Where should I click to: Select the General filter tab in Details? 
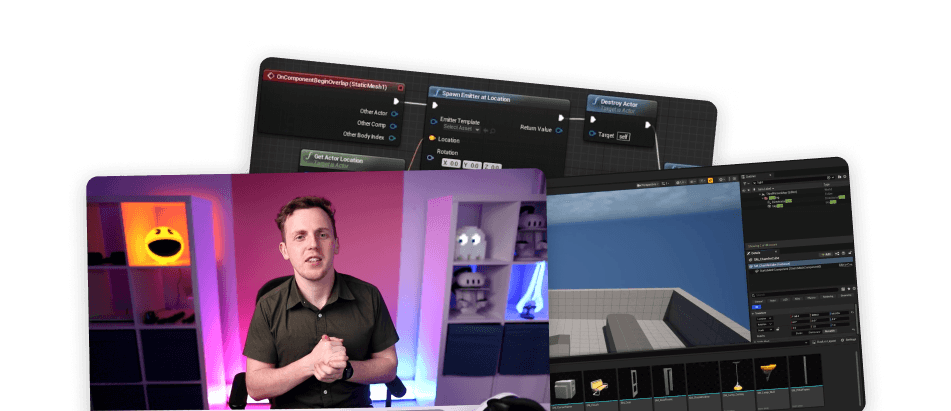point(759,301)
